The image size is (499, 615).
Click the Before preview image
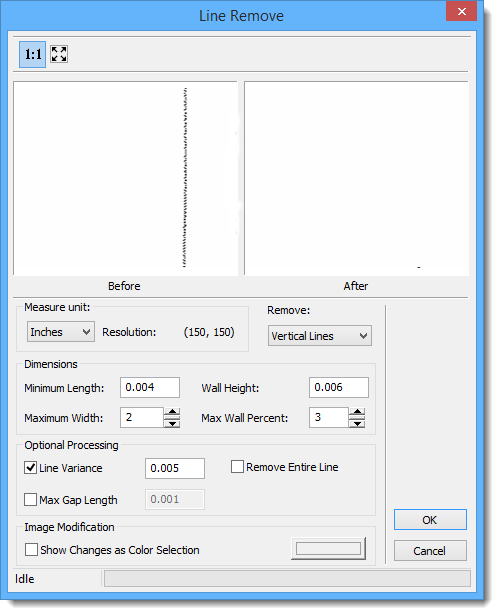click(126, 178)
